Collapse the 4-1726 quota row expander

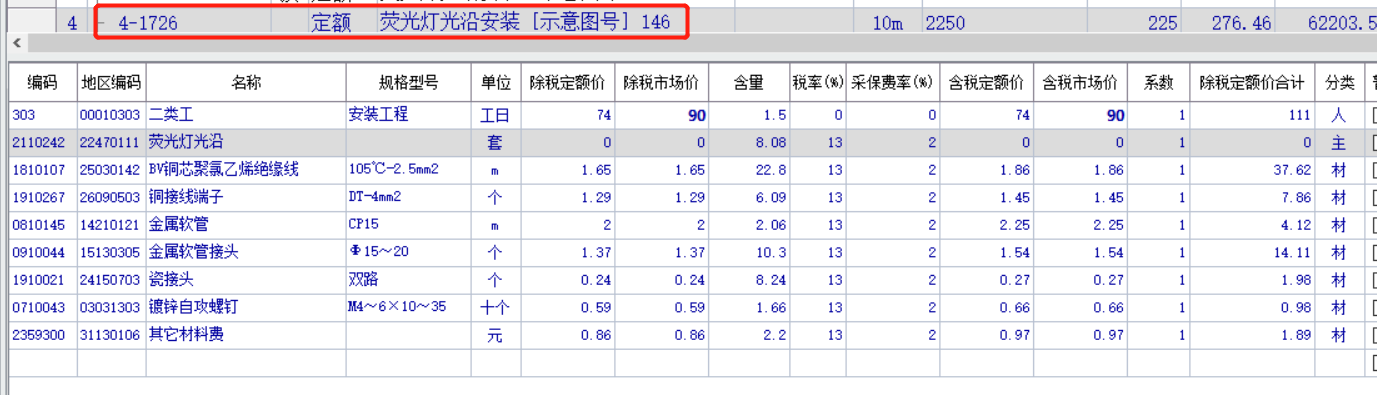(101, 22)
